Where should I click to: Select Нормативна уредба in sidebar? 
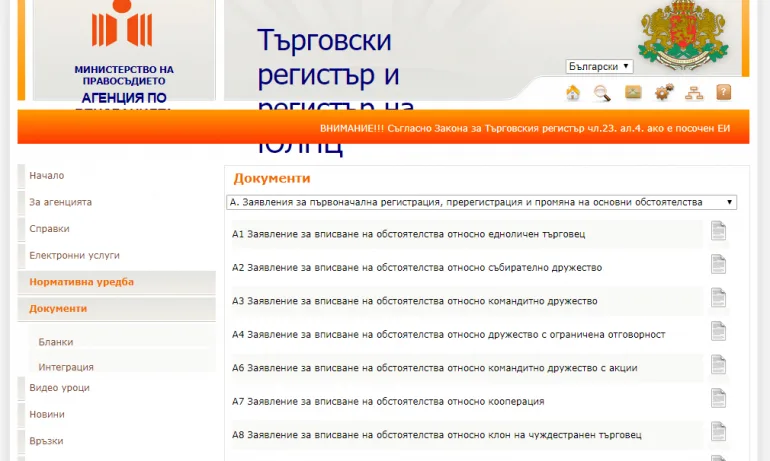pos(116,282)
